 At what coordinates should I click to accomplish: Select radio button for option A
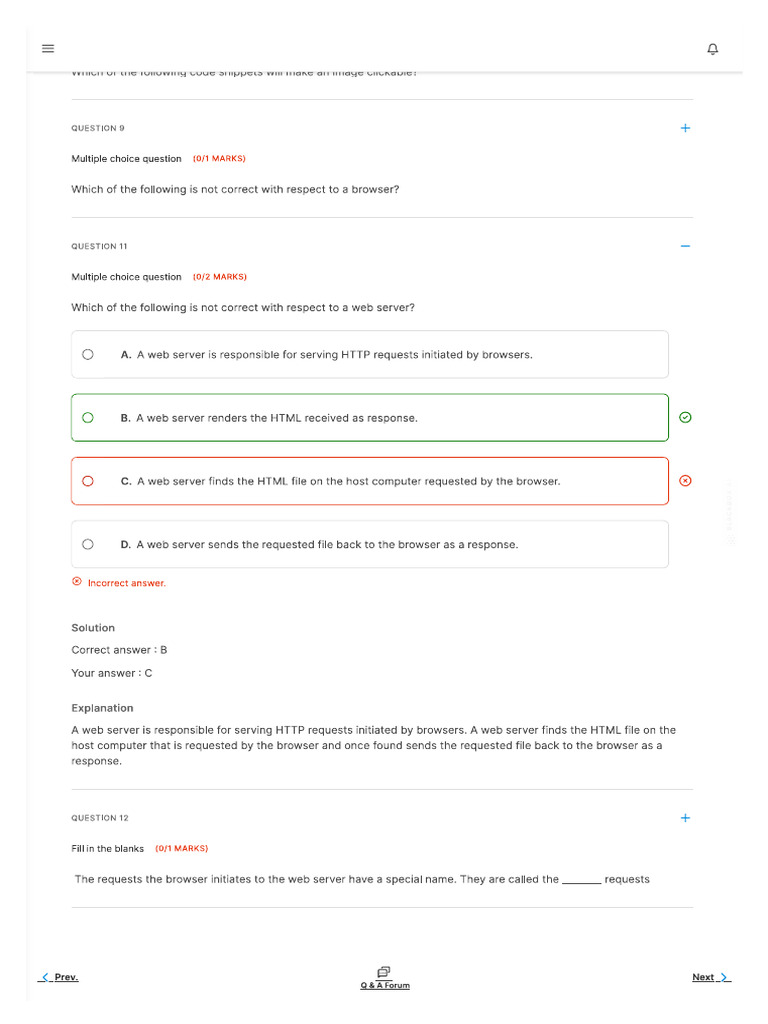[x=88, y=354]
